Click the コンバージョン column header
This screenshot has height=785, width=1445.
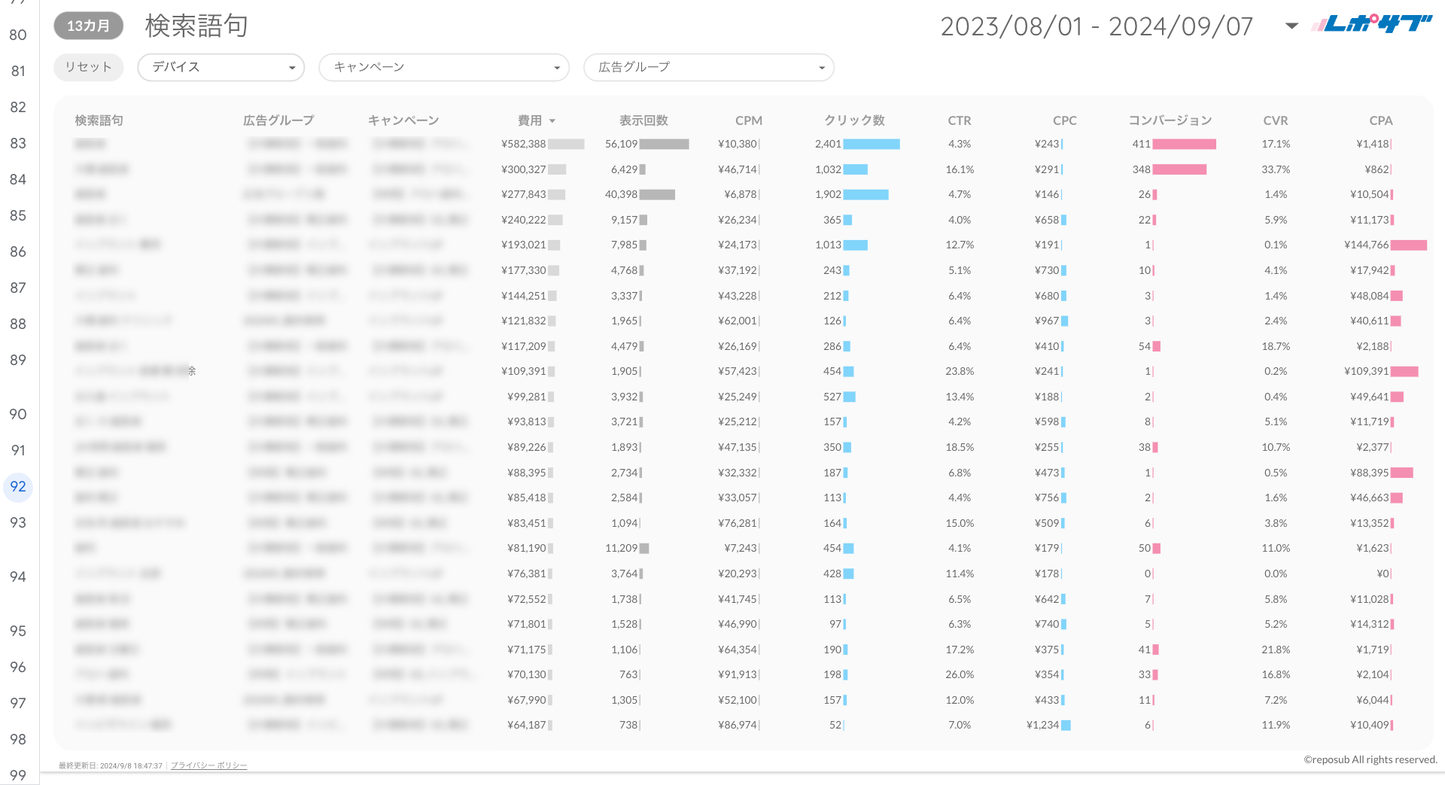(1169, 120)
